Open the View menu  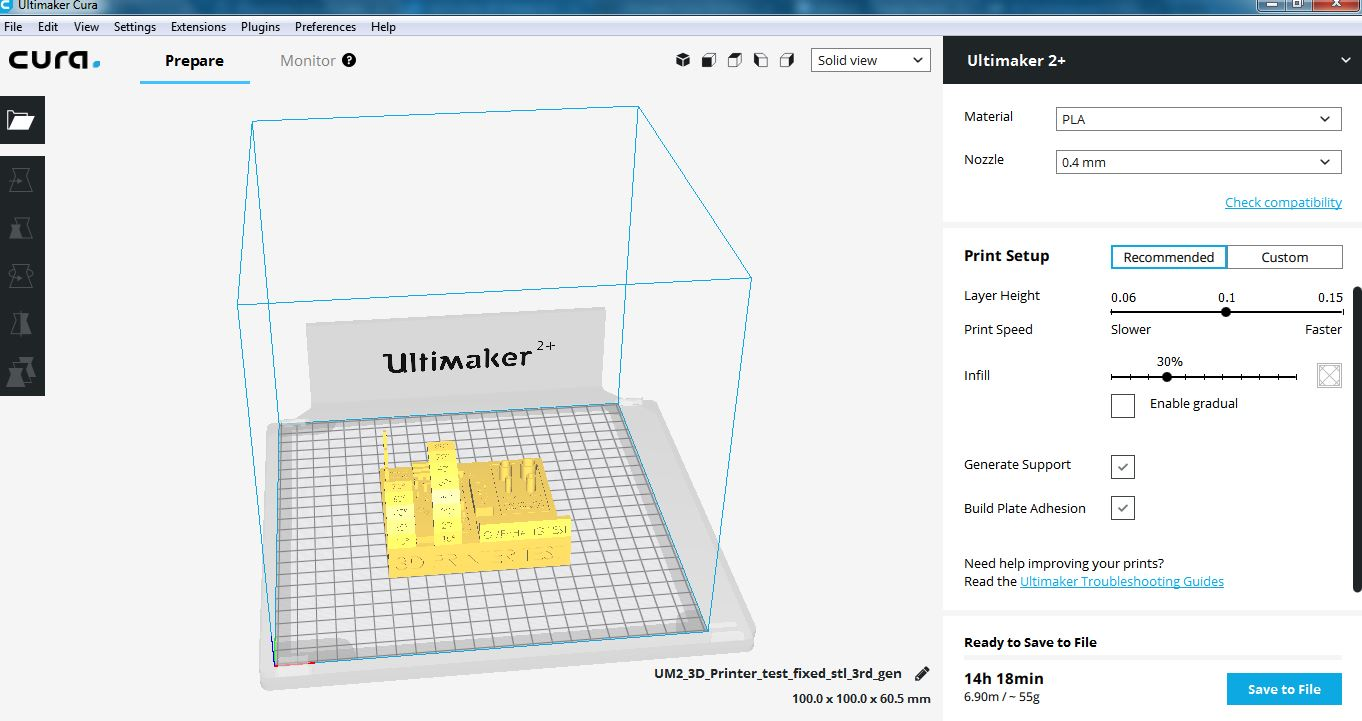click(87, 27)
